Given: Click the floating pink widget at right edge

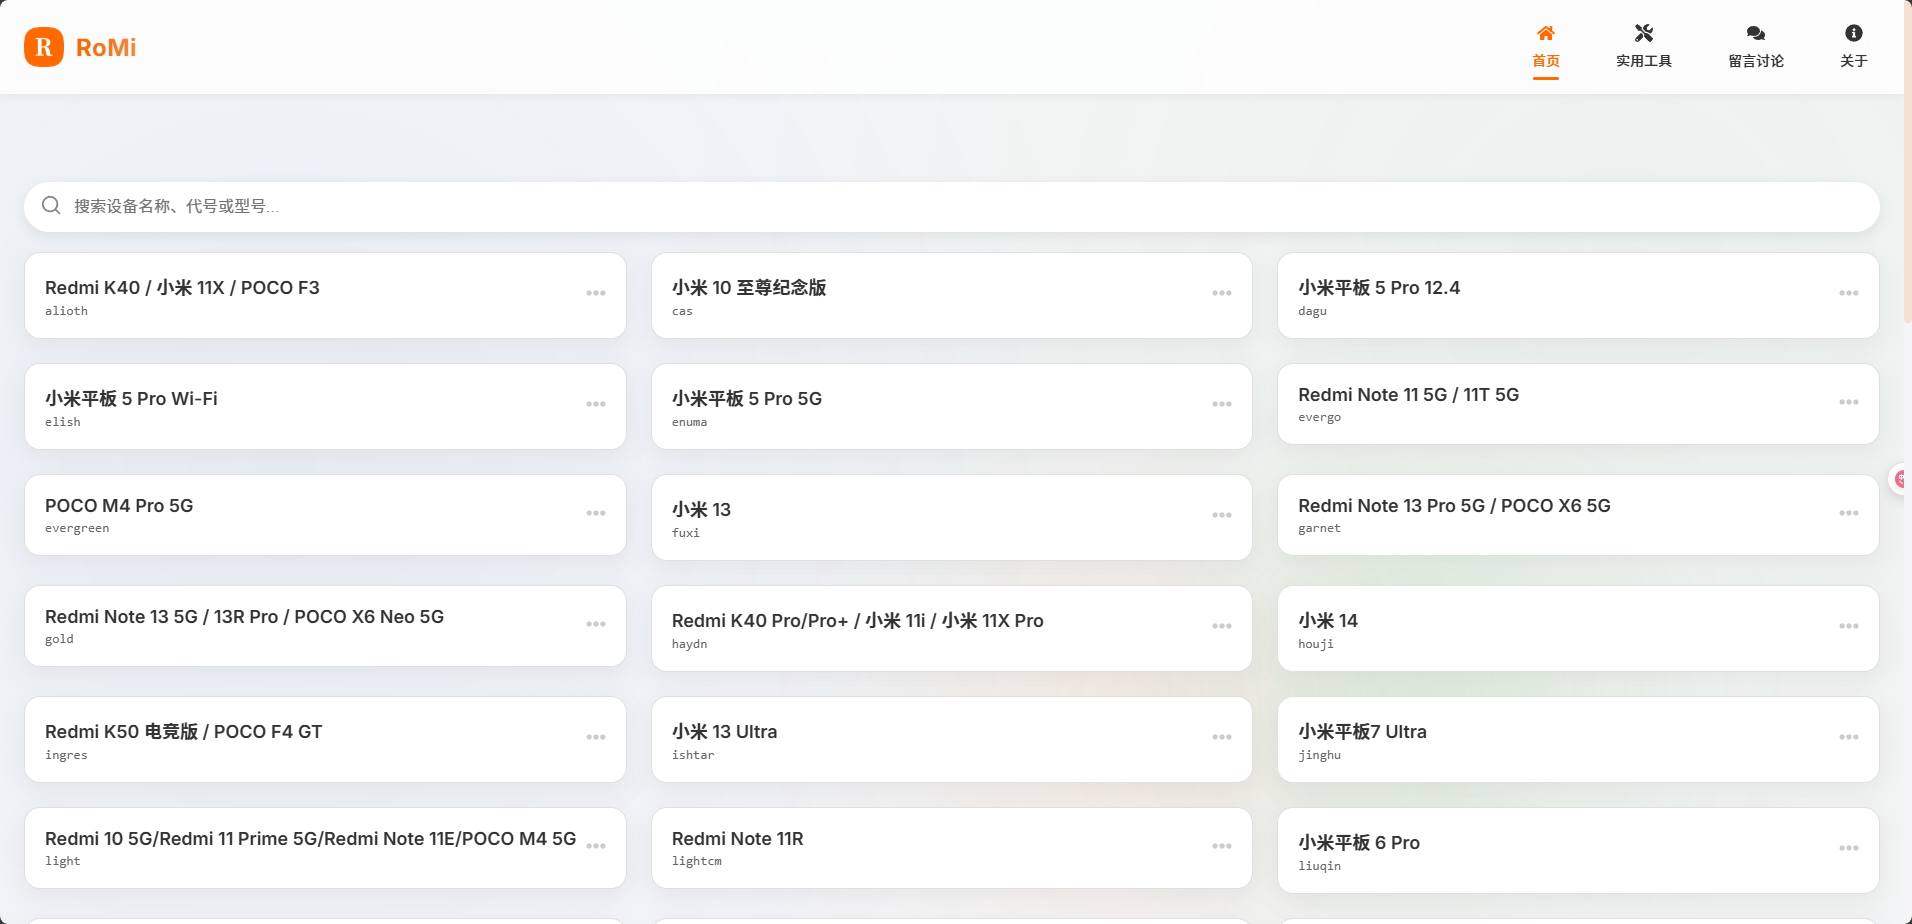Looking at the screenshot, I should pyautogui.click(x=1899, y=480).
